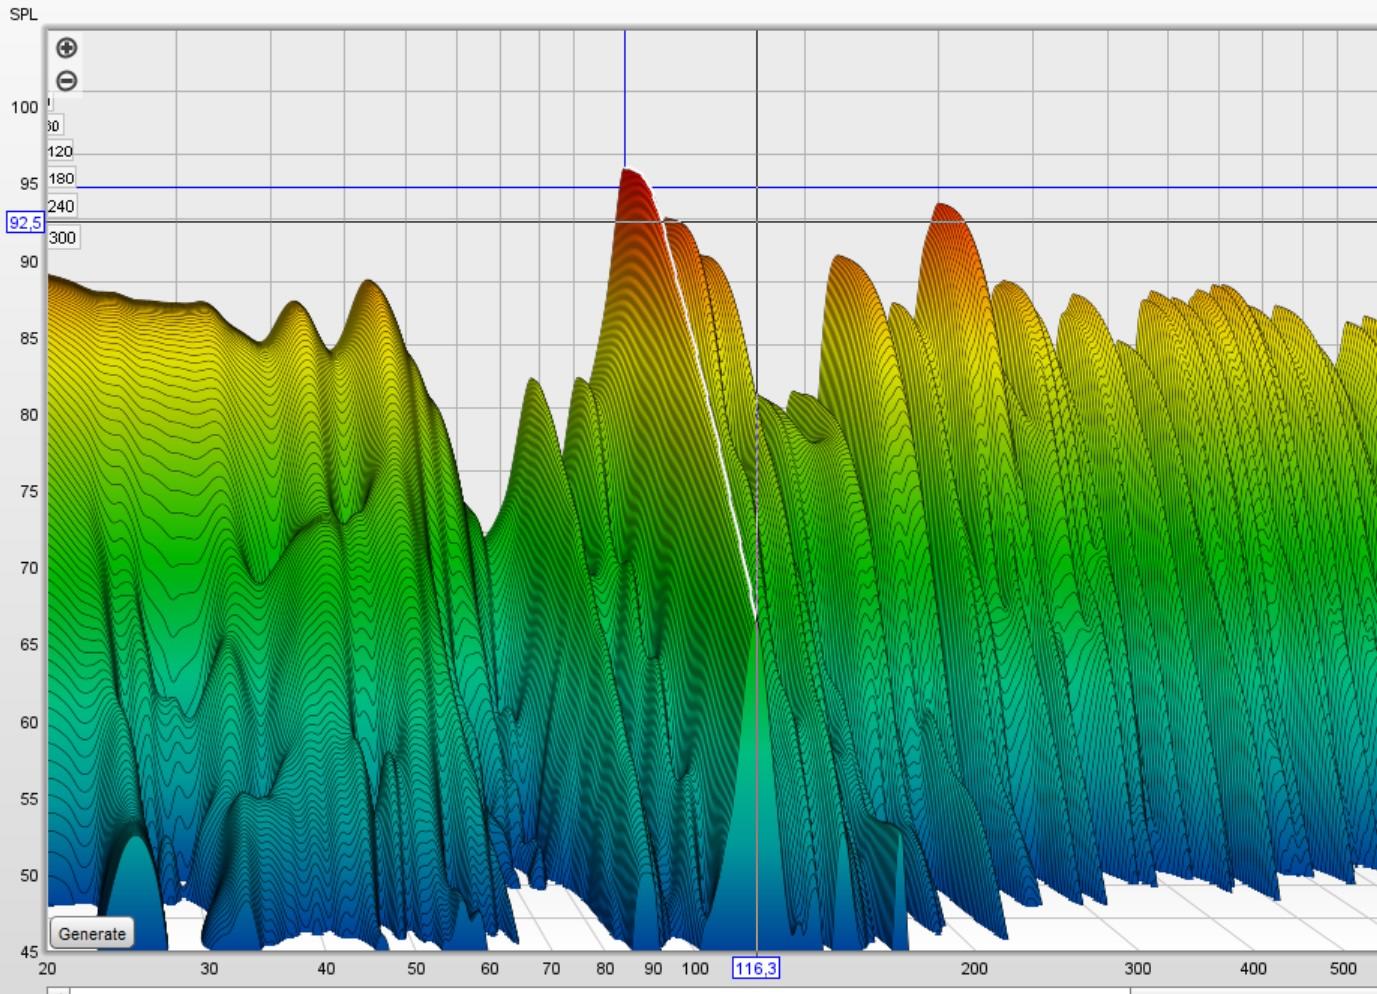Click the zoom out minus icon
The width and height of the screenshot is (1377, 994).
point(66,81)
